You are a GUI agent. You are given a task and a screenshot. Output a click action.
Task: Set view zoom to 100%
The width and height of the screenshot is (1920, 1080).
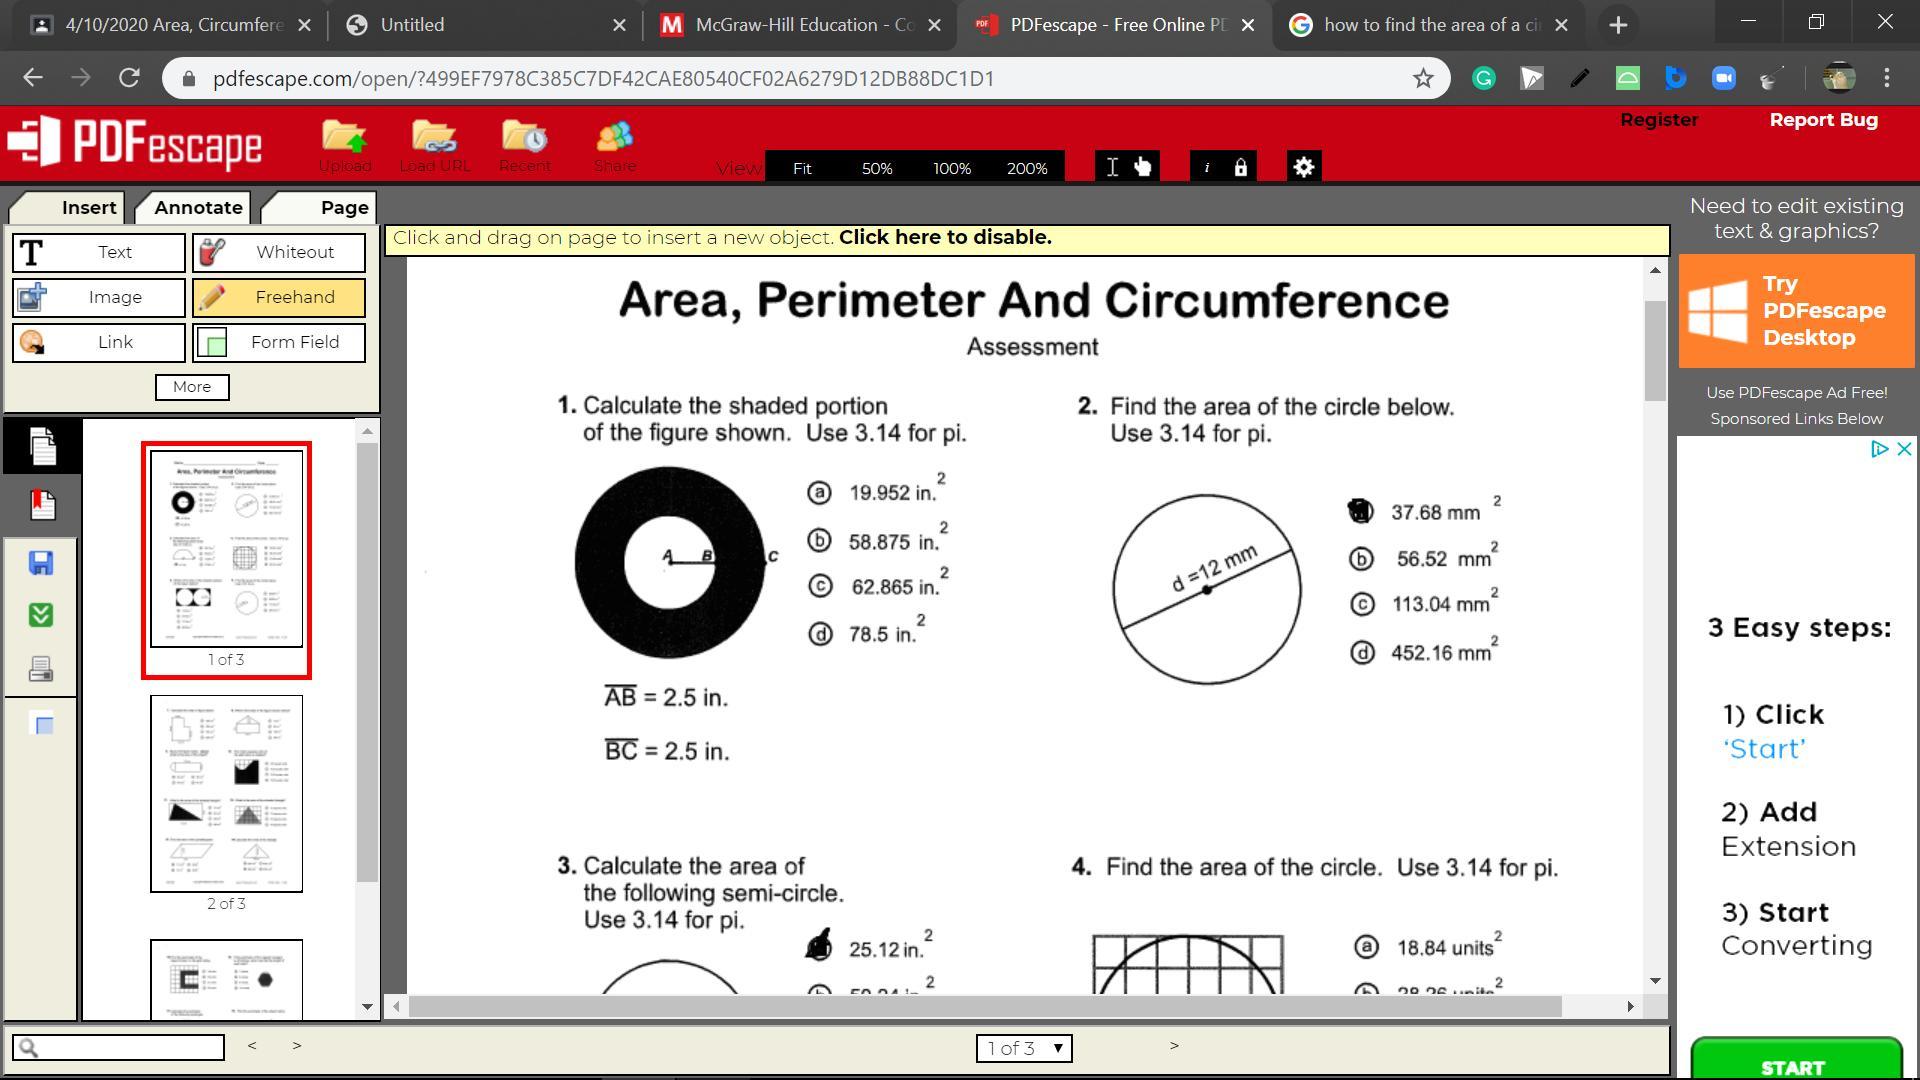click(951, 168)
